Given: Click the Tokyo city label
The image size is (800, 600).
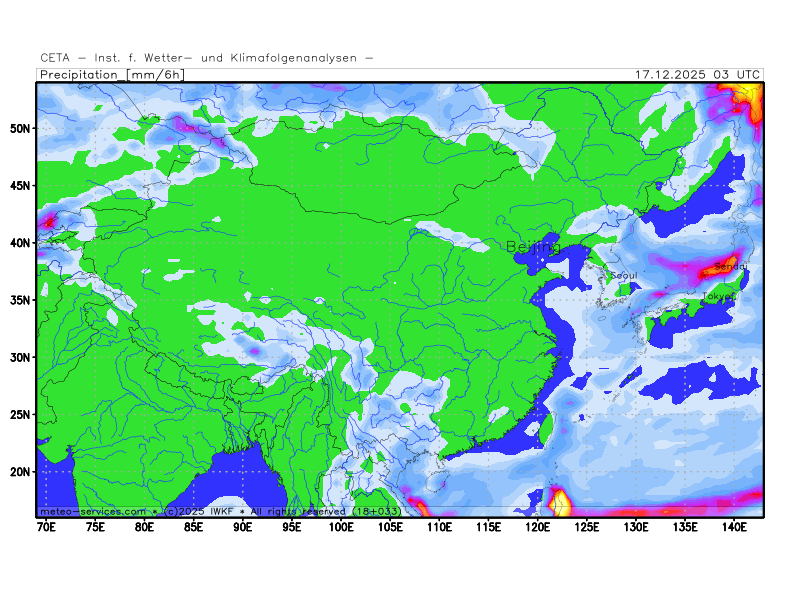Looking at the screenshot, I should click(718, 297).
